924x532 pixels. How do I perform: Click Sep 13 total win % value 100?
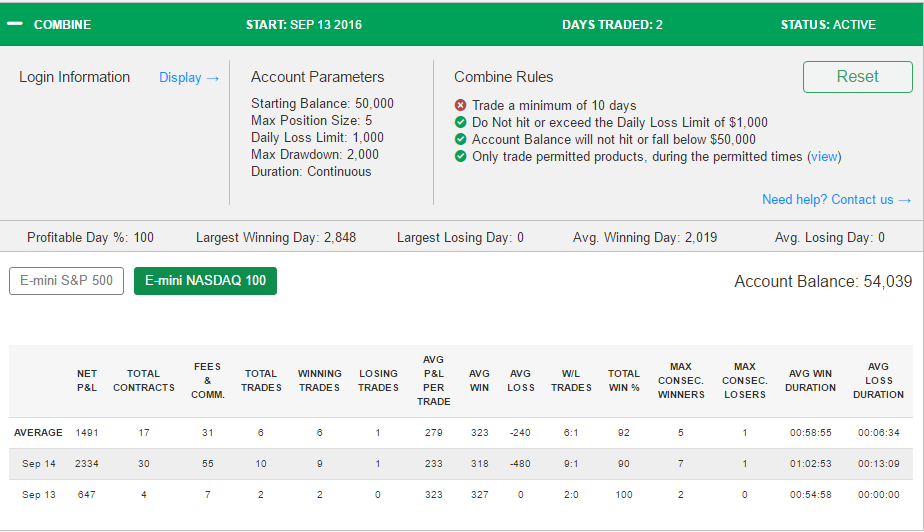tap(623, 495)
